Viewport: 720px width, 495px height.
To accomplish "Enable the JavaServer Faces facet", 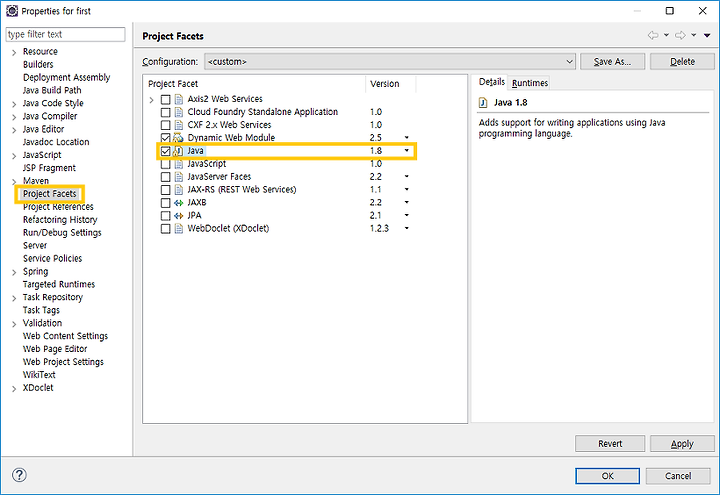I will pyautogui.click(x=165, y=177).
